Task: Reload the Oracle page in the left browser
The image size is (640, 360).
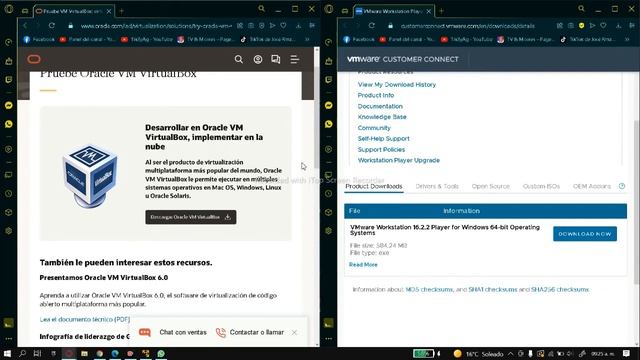Action: click(52, 25)
